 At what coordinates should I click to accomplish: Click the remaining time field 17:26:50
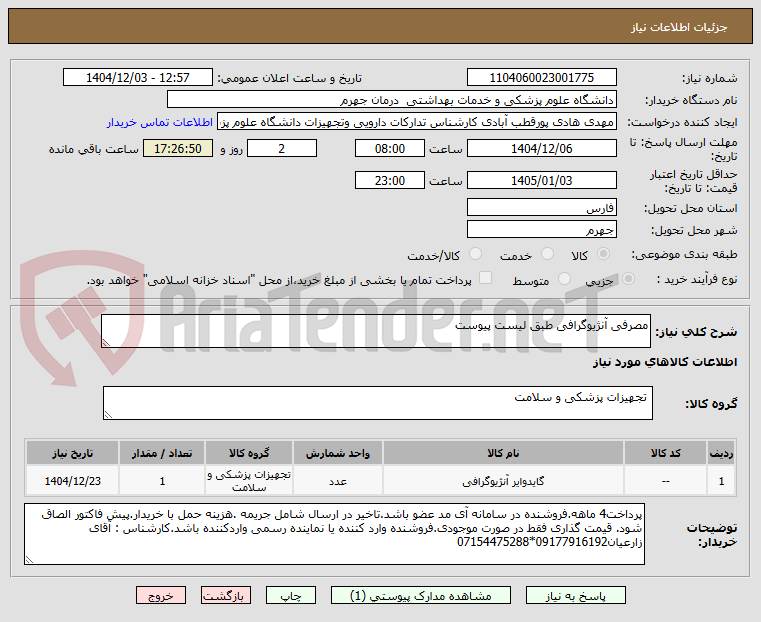coord(178,148)
